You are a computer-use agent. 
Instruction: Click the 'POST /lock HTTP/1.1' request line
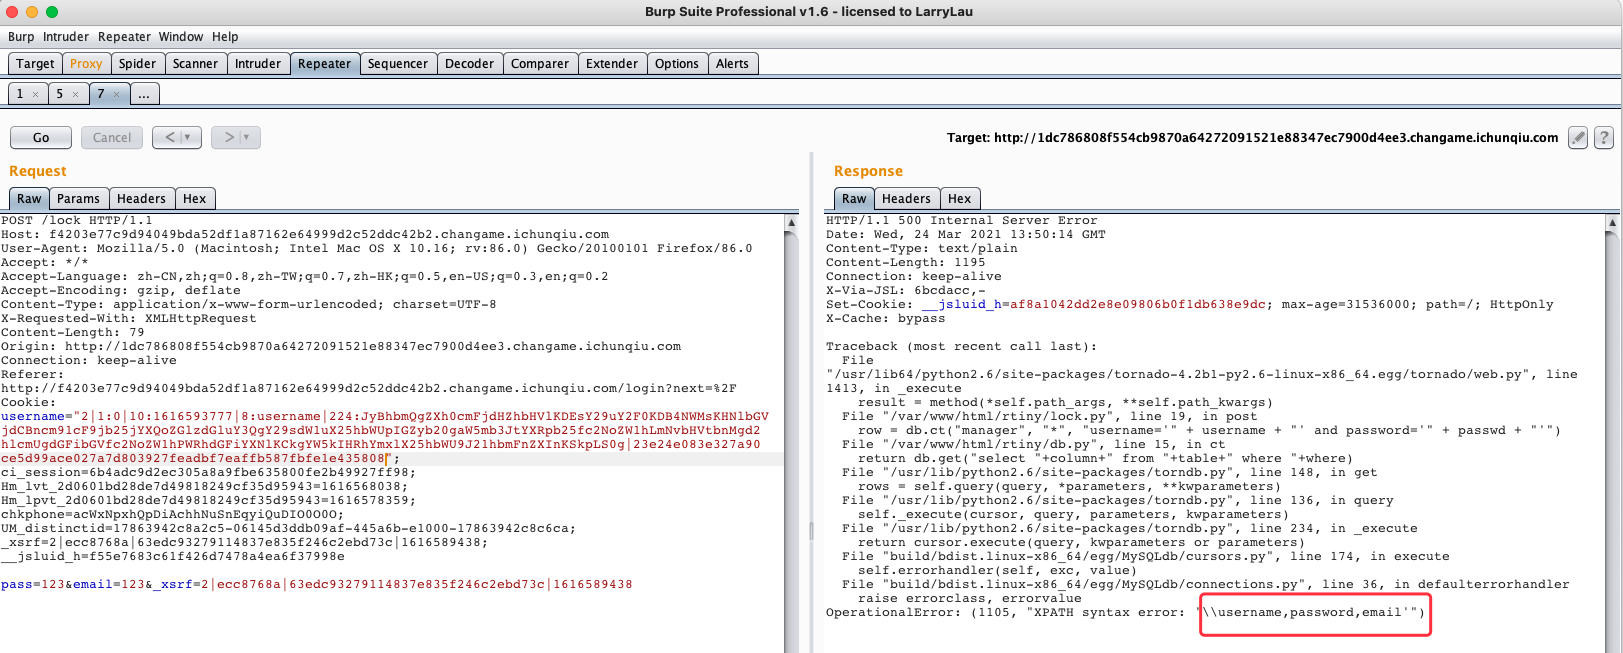77,220
